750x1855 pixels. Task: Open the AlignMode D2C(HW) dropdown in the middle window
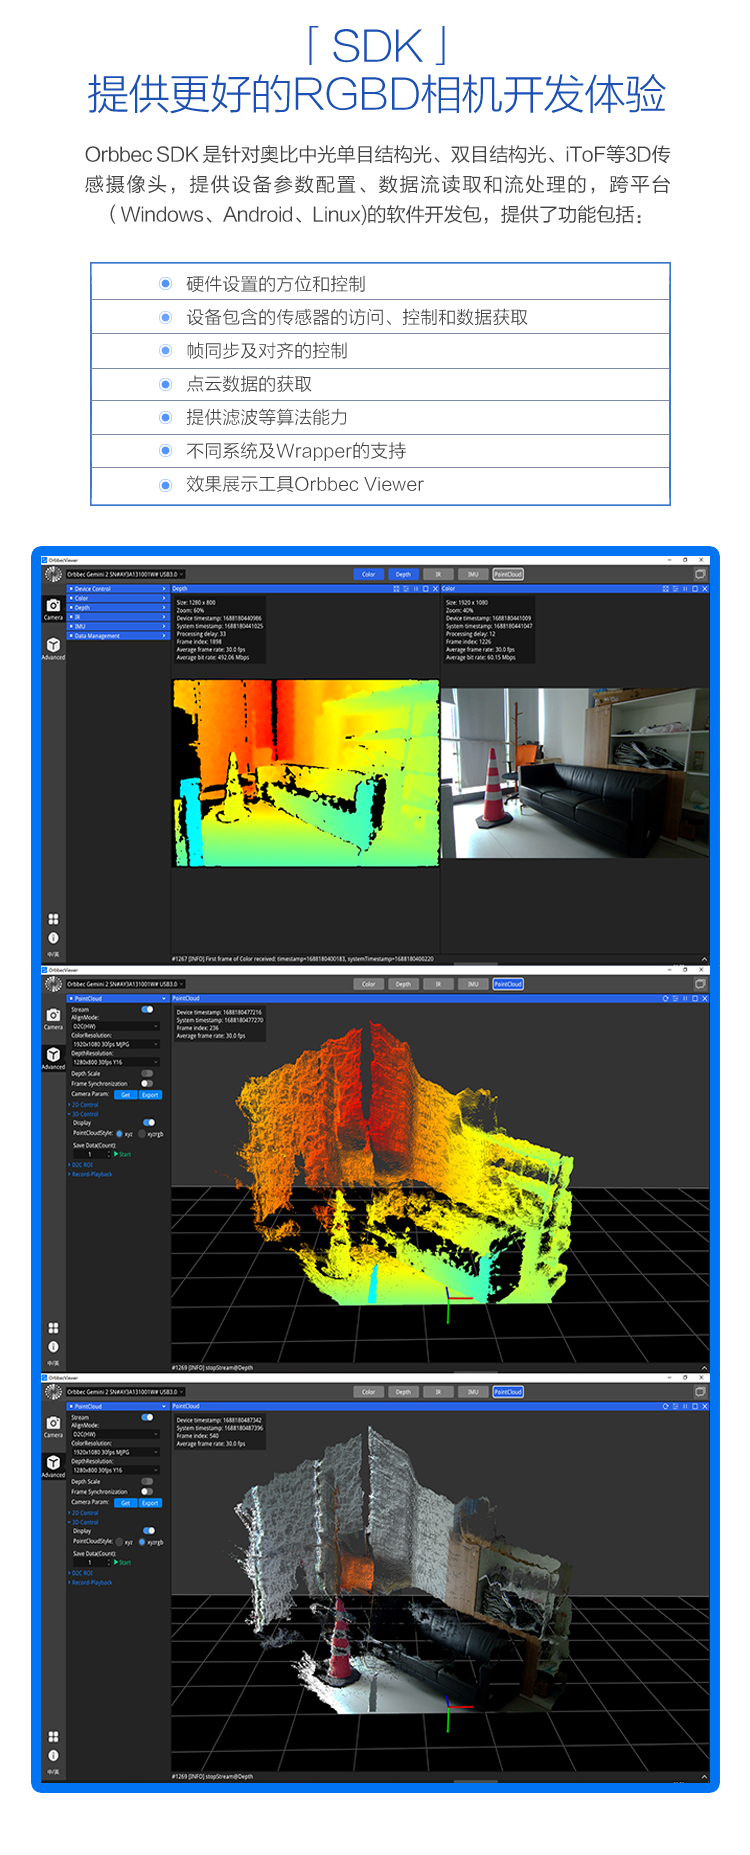coord(115,1026)
